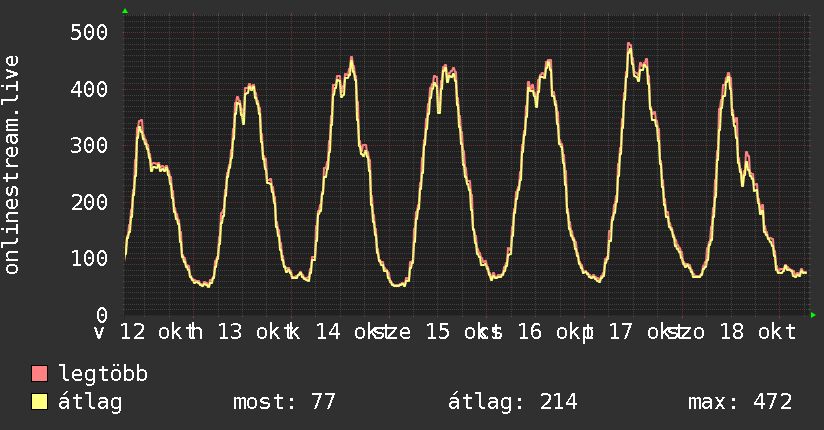Click the 0 y-axis label
This screenshot has width=824, height=430.
tap(102, 315)
